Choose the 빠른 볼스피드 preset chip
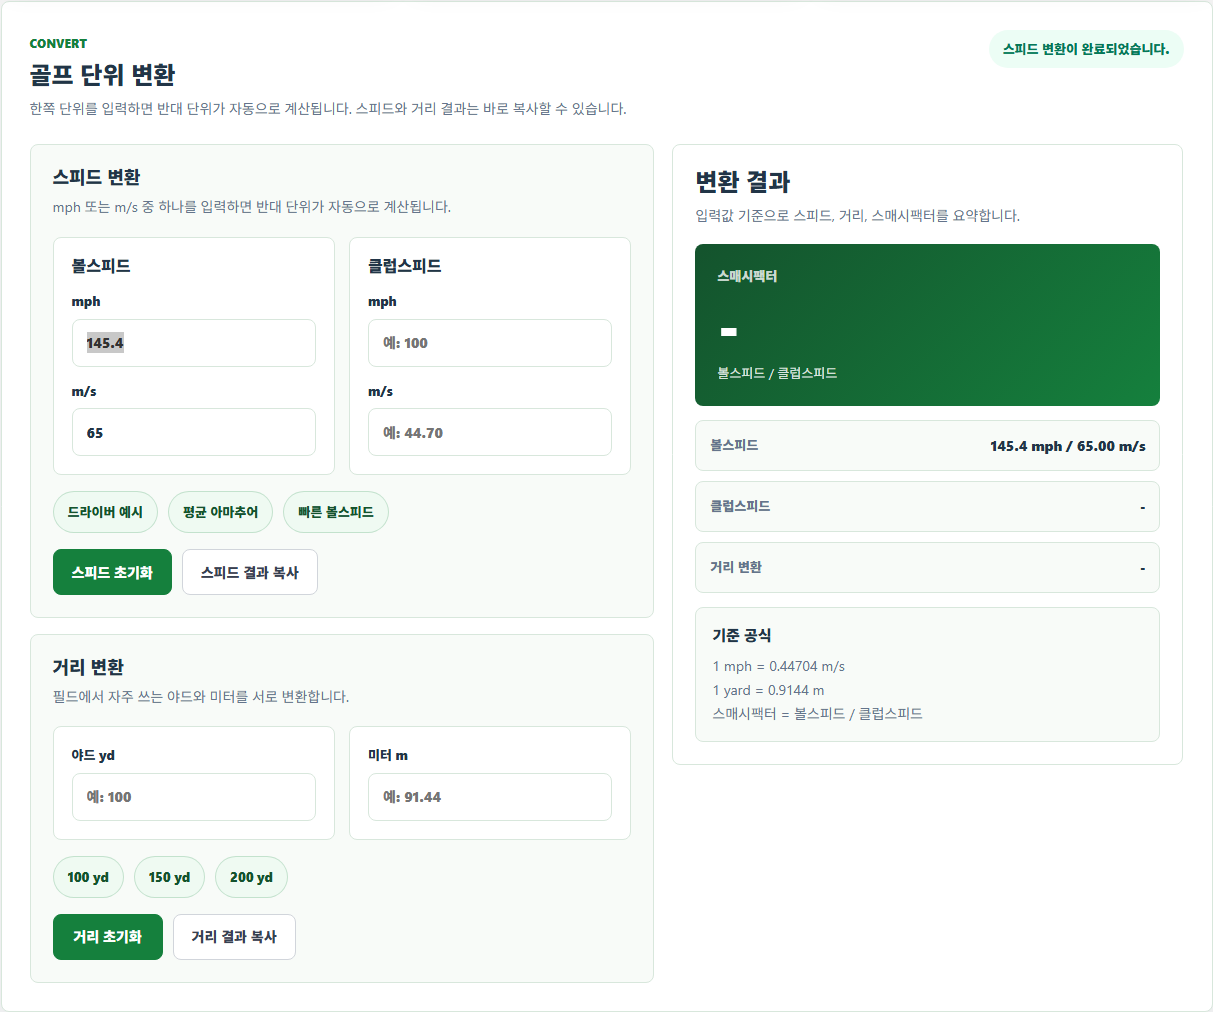 (x=336, y=512)
